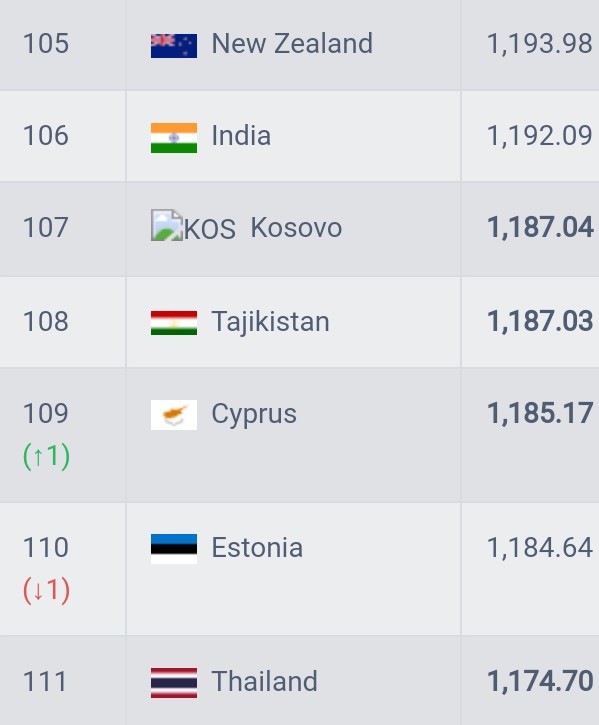This screenshot has height=725, width=599.
Task: Click the Cyprus flag icon
Action: coord(173,415)
